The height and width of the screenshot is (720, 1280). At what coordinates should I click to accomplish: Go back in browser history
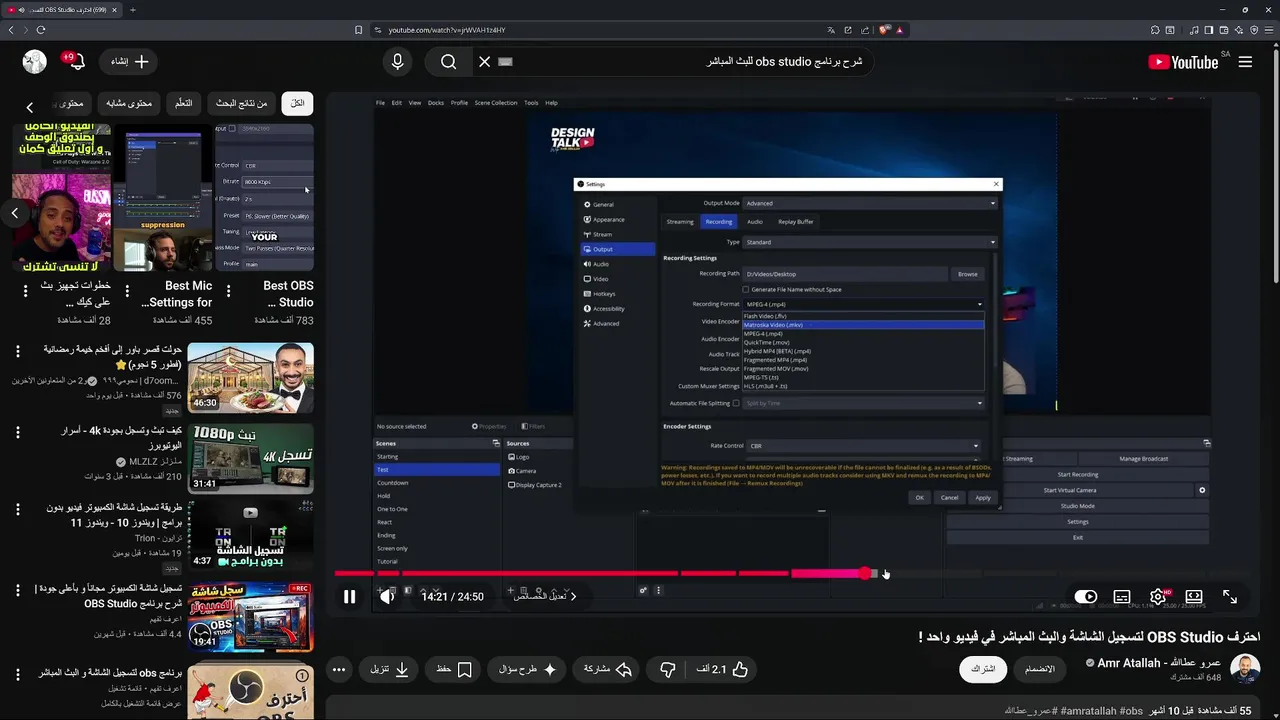click(12, 30)
